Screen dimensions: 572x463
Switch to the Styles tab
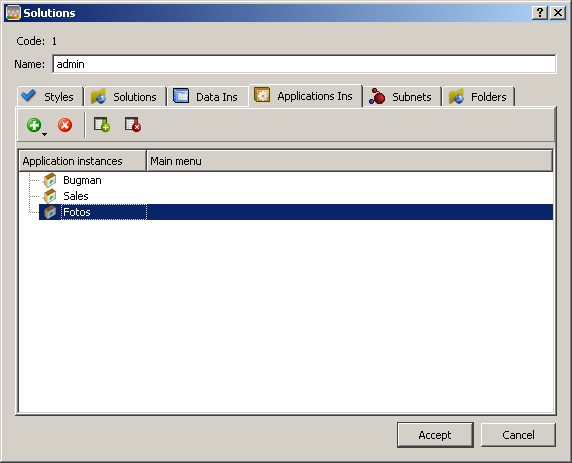51,97
